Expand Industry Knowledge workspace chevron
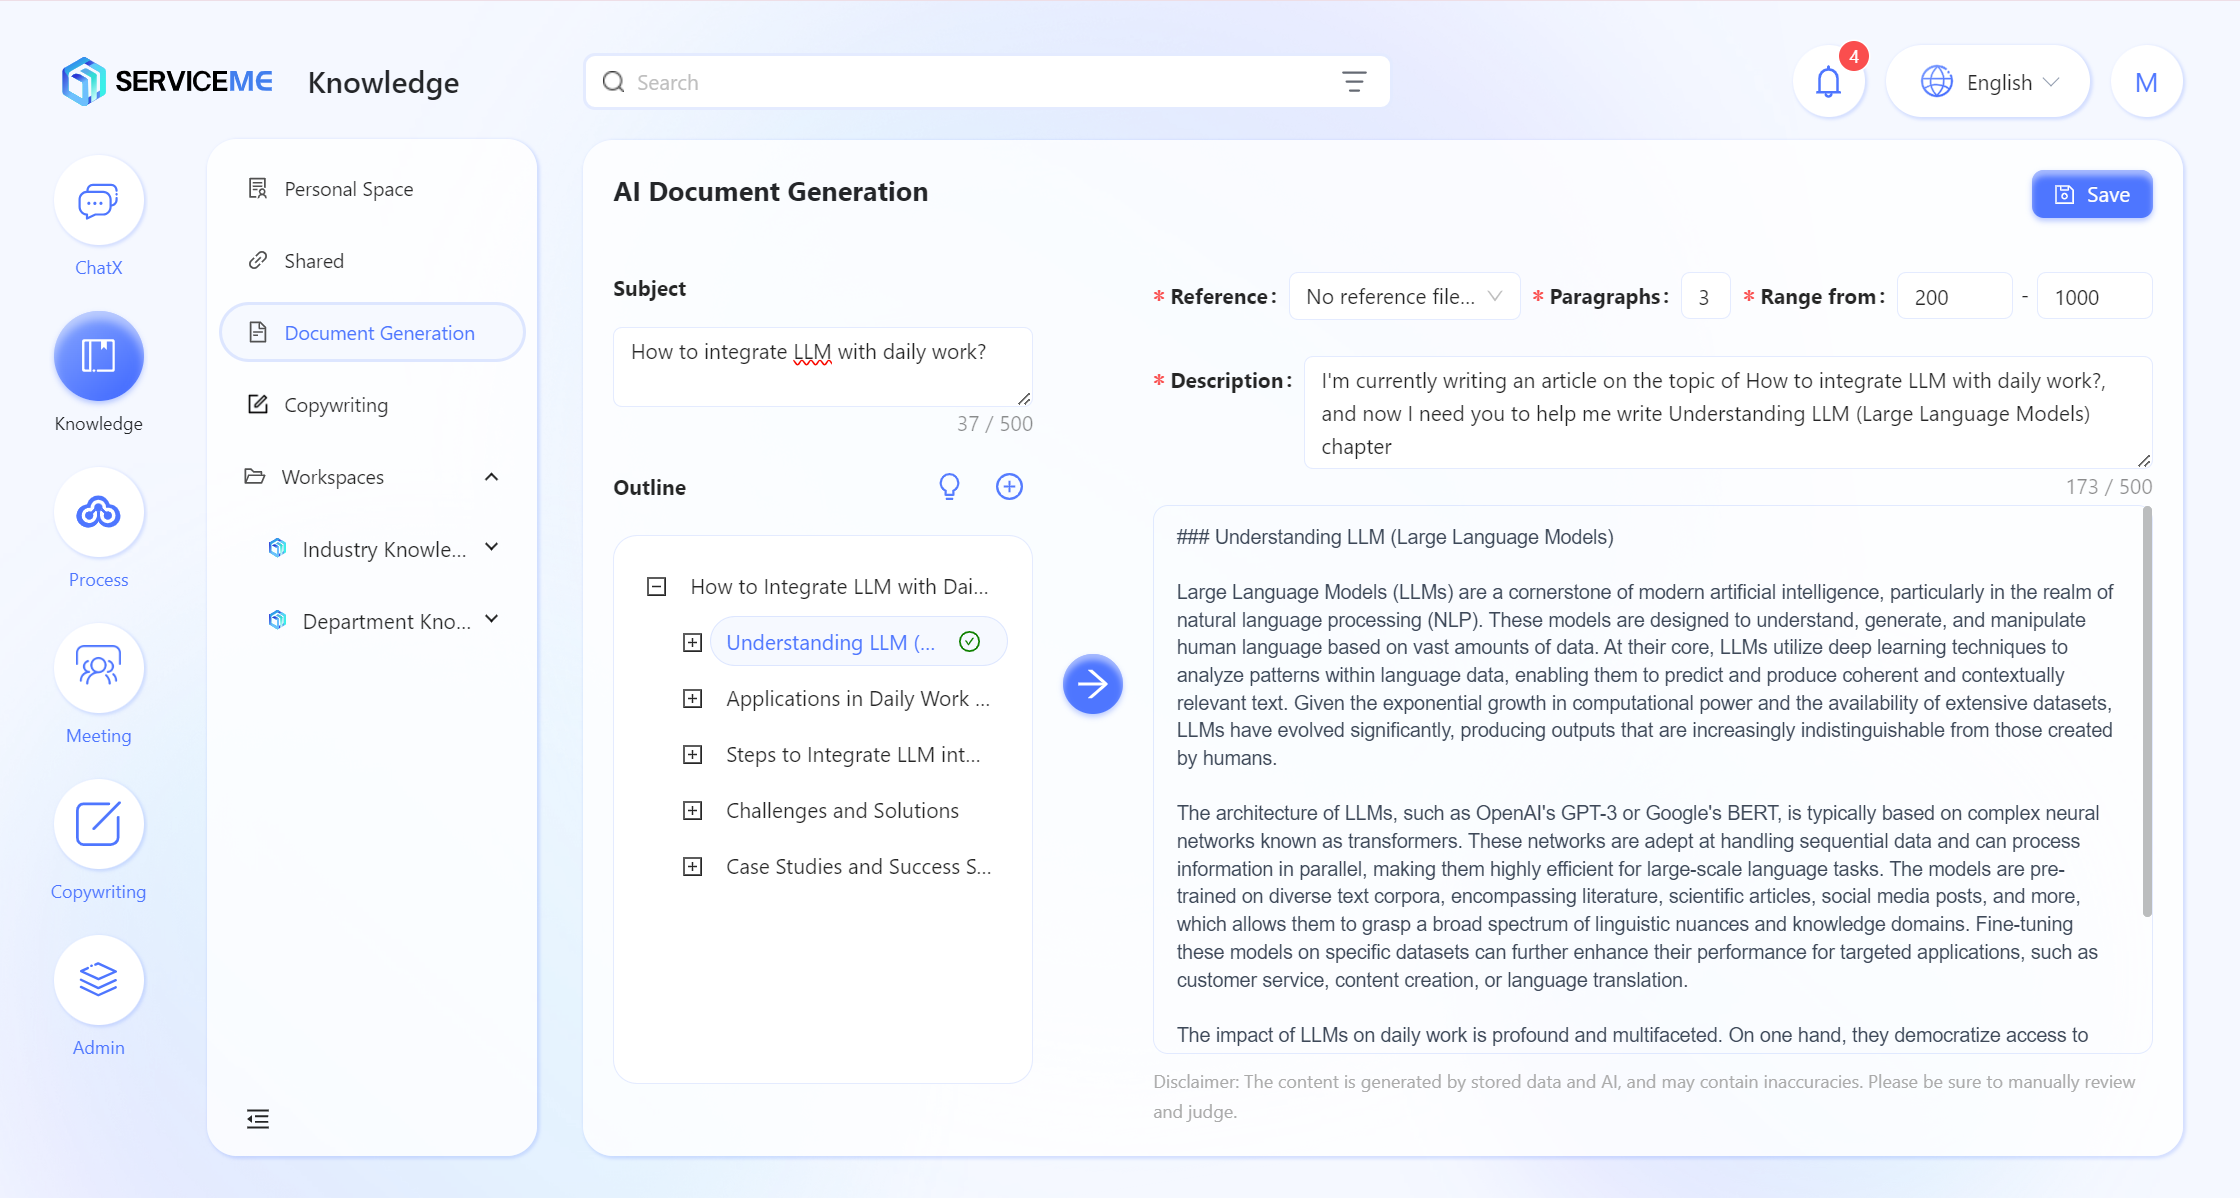The height and width of the screenshot is (1198, 2240). coord(491,548)
